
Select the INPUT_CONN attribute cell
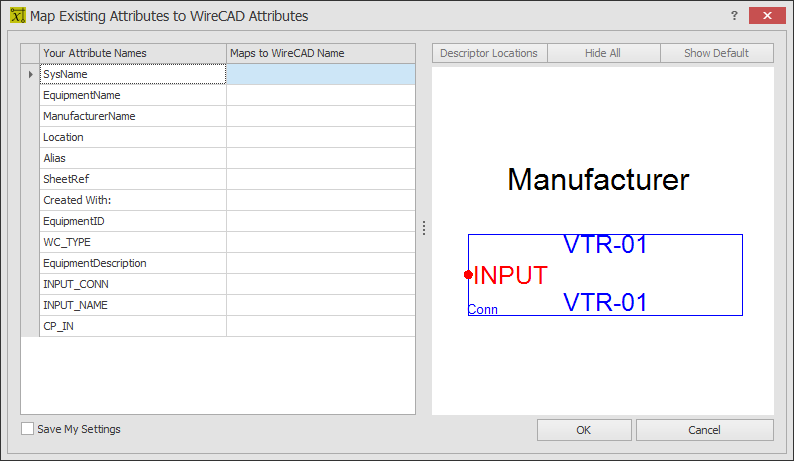tap(133, 284)
